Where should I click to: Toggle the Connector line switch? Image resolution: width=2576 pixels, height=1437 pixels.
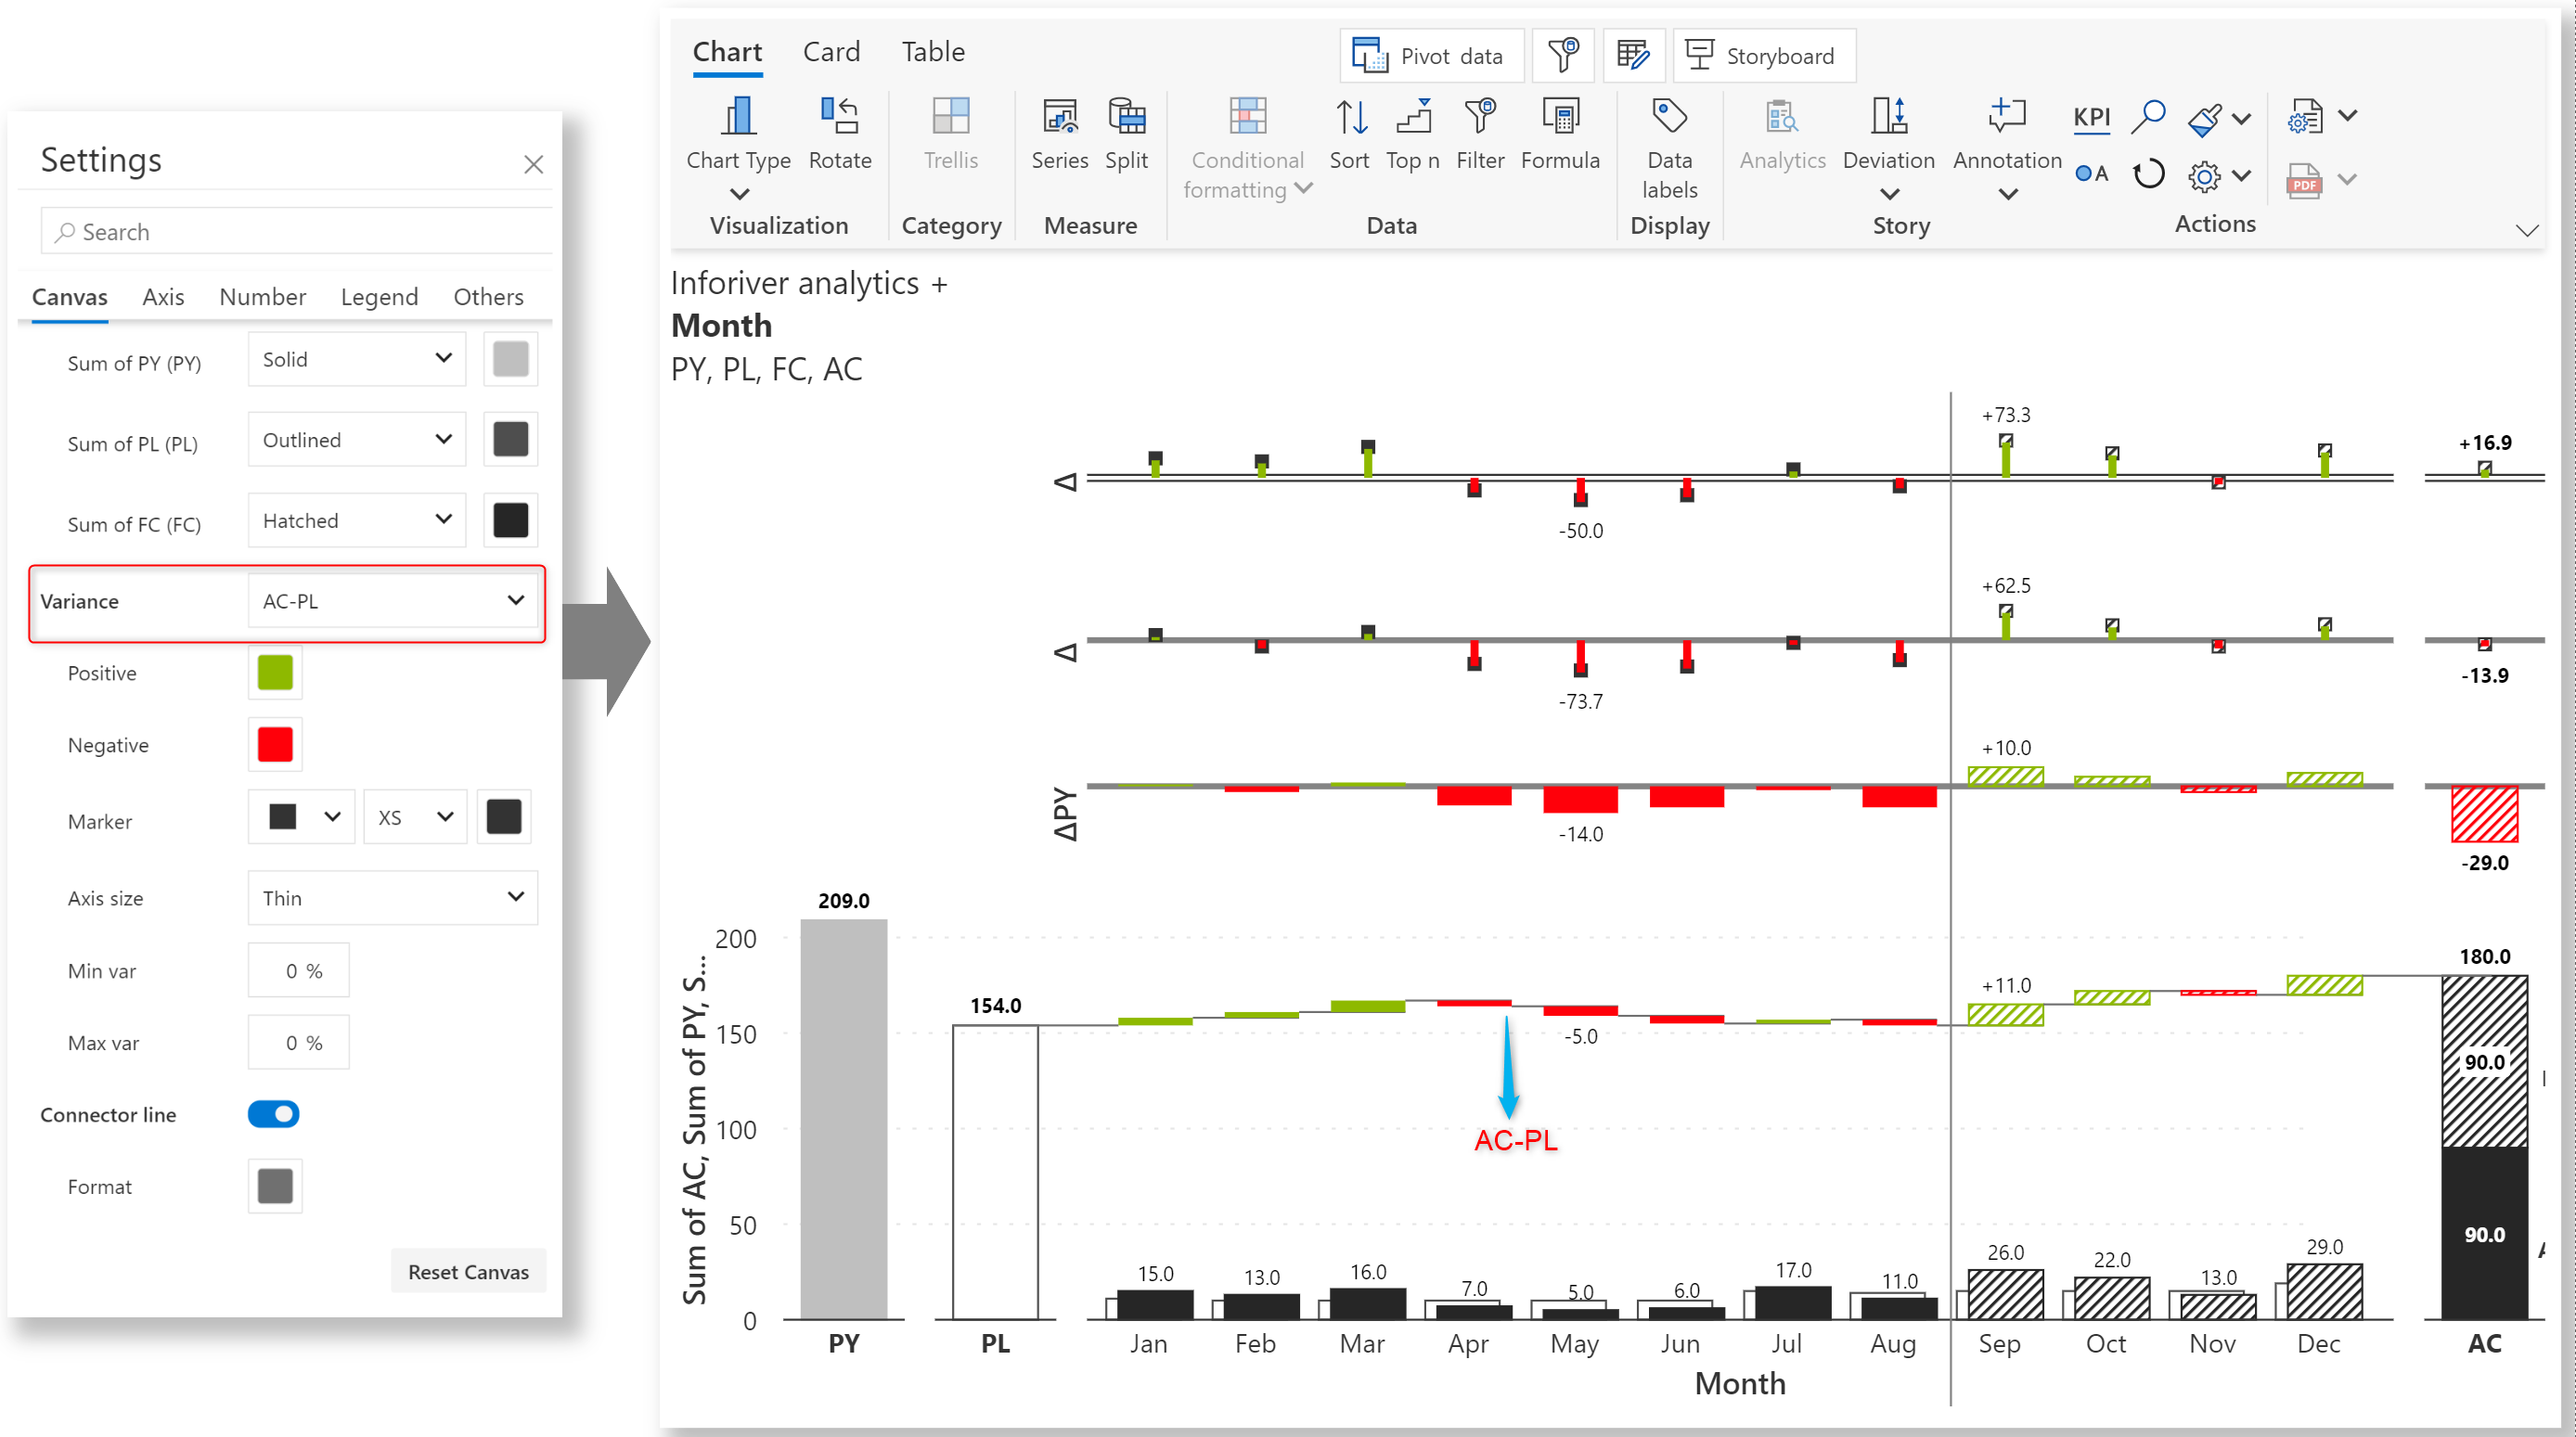pos(273,1113)
